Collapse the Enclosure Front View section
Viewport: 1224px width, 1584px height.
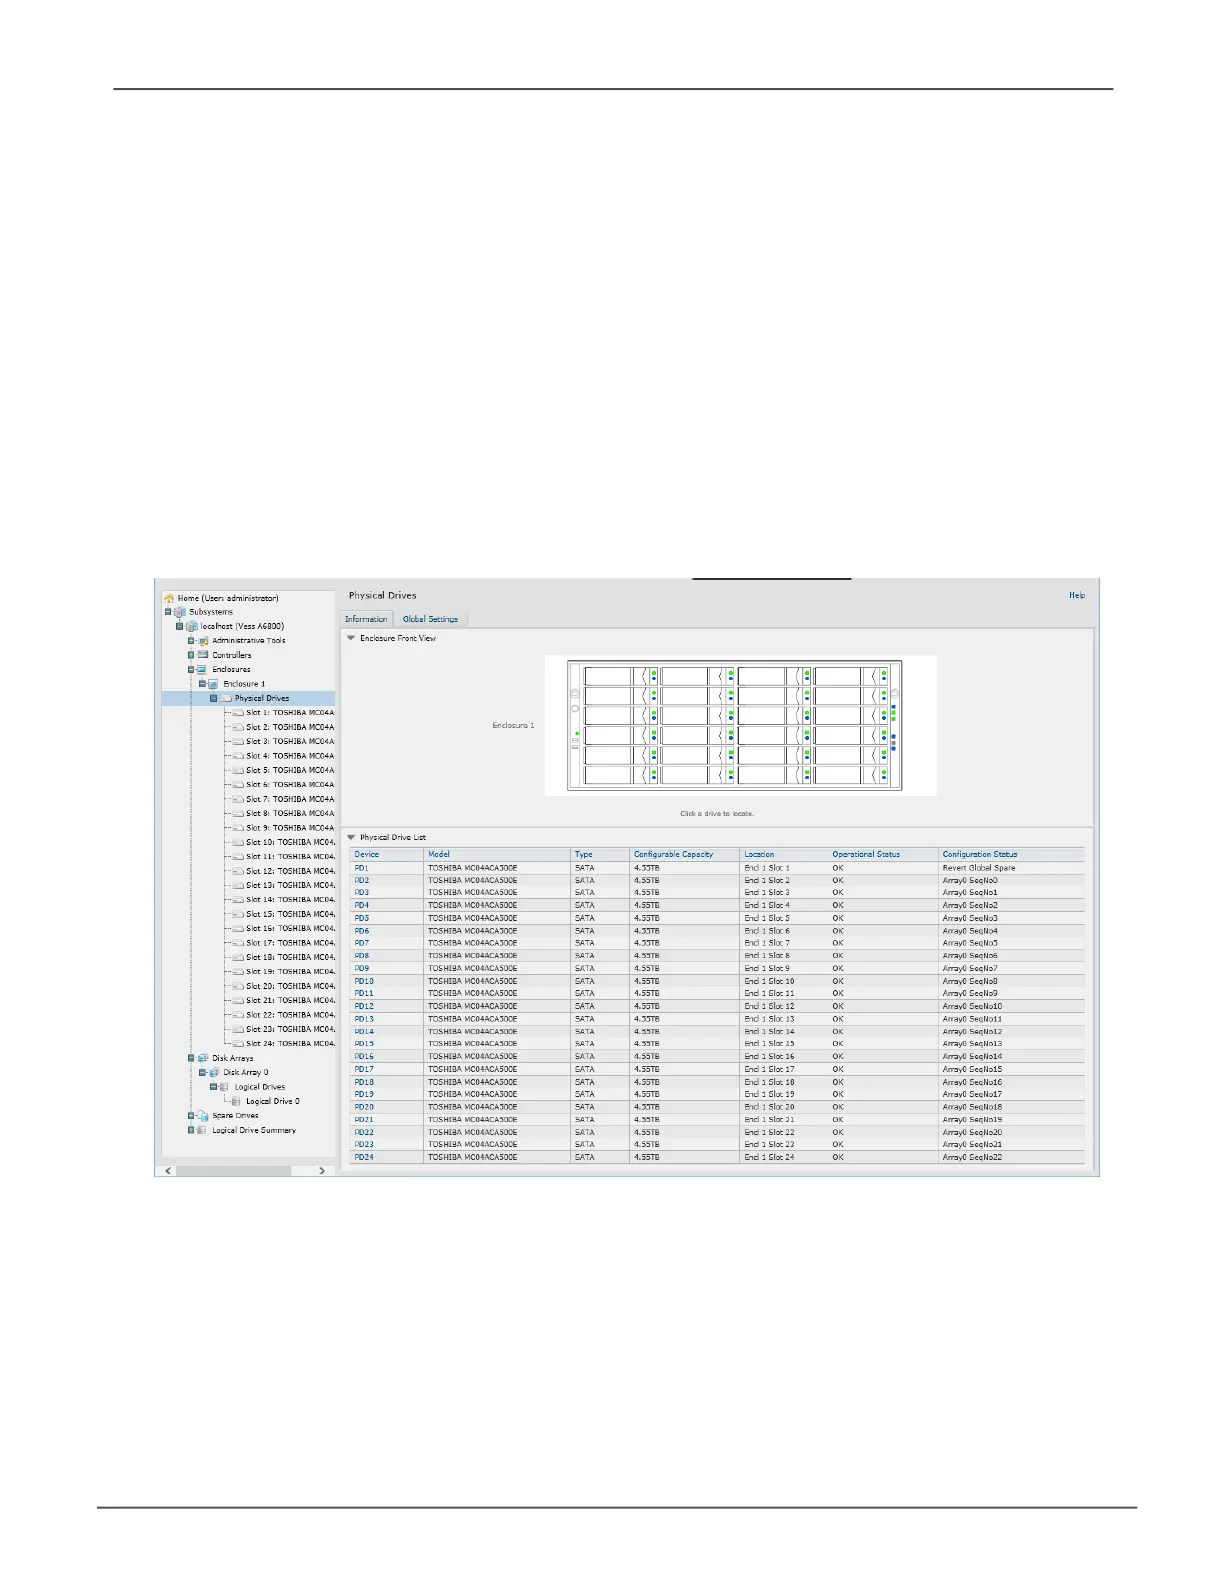(x=351, y=638)
